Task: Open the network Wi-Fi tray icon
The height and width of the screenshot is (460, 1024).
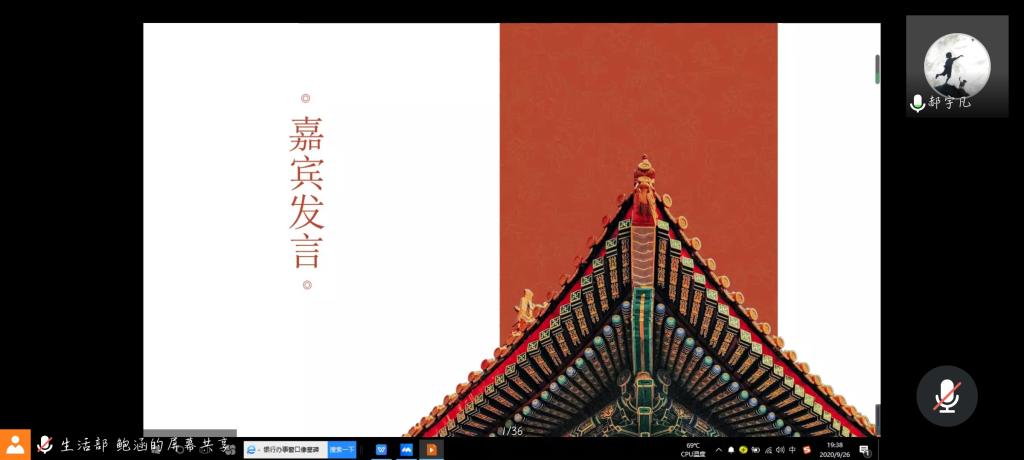Action: click(767, 450)
